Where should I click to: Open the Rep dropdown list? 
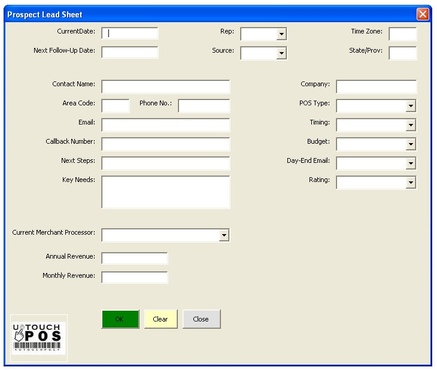point(281,34)
